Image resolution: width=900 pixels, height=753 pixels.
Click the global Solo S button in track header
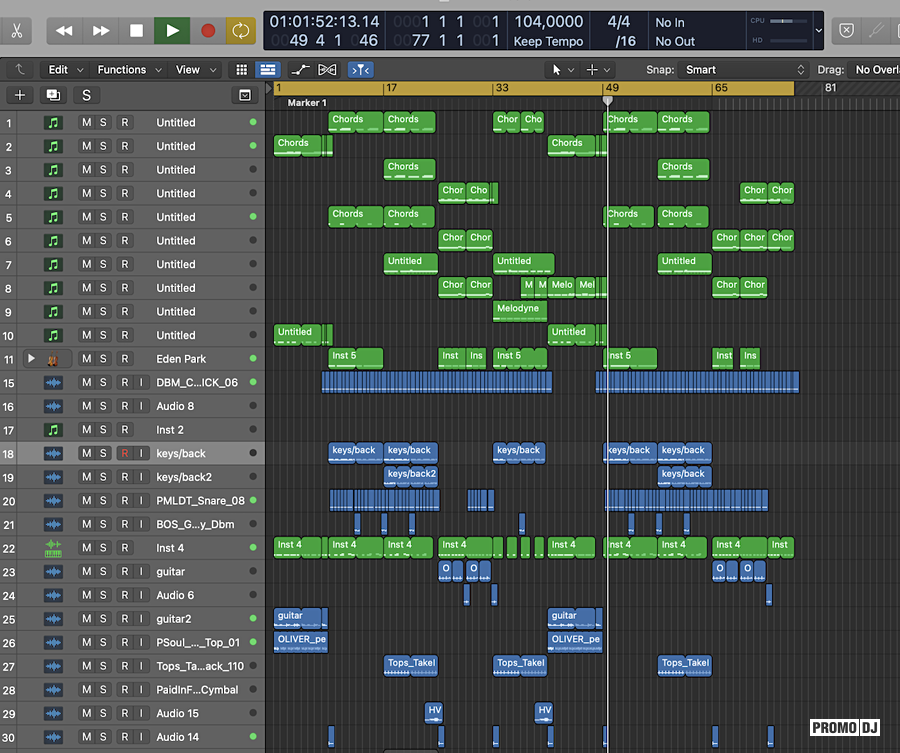coord(86,95)
